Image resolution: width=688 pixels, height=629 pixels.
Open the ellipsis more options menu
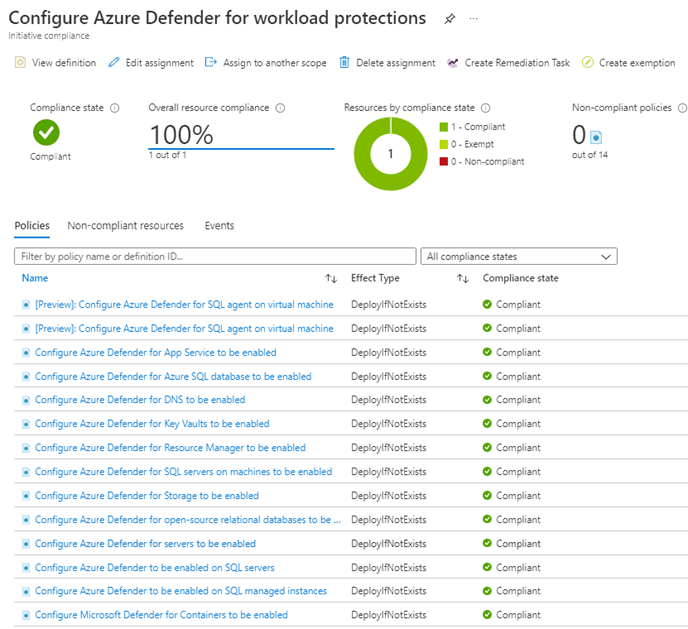pos(473,18)
